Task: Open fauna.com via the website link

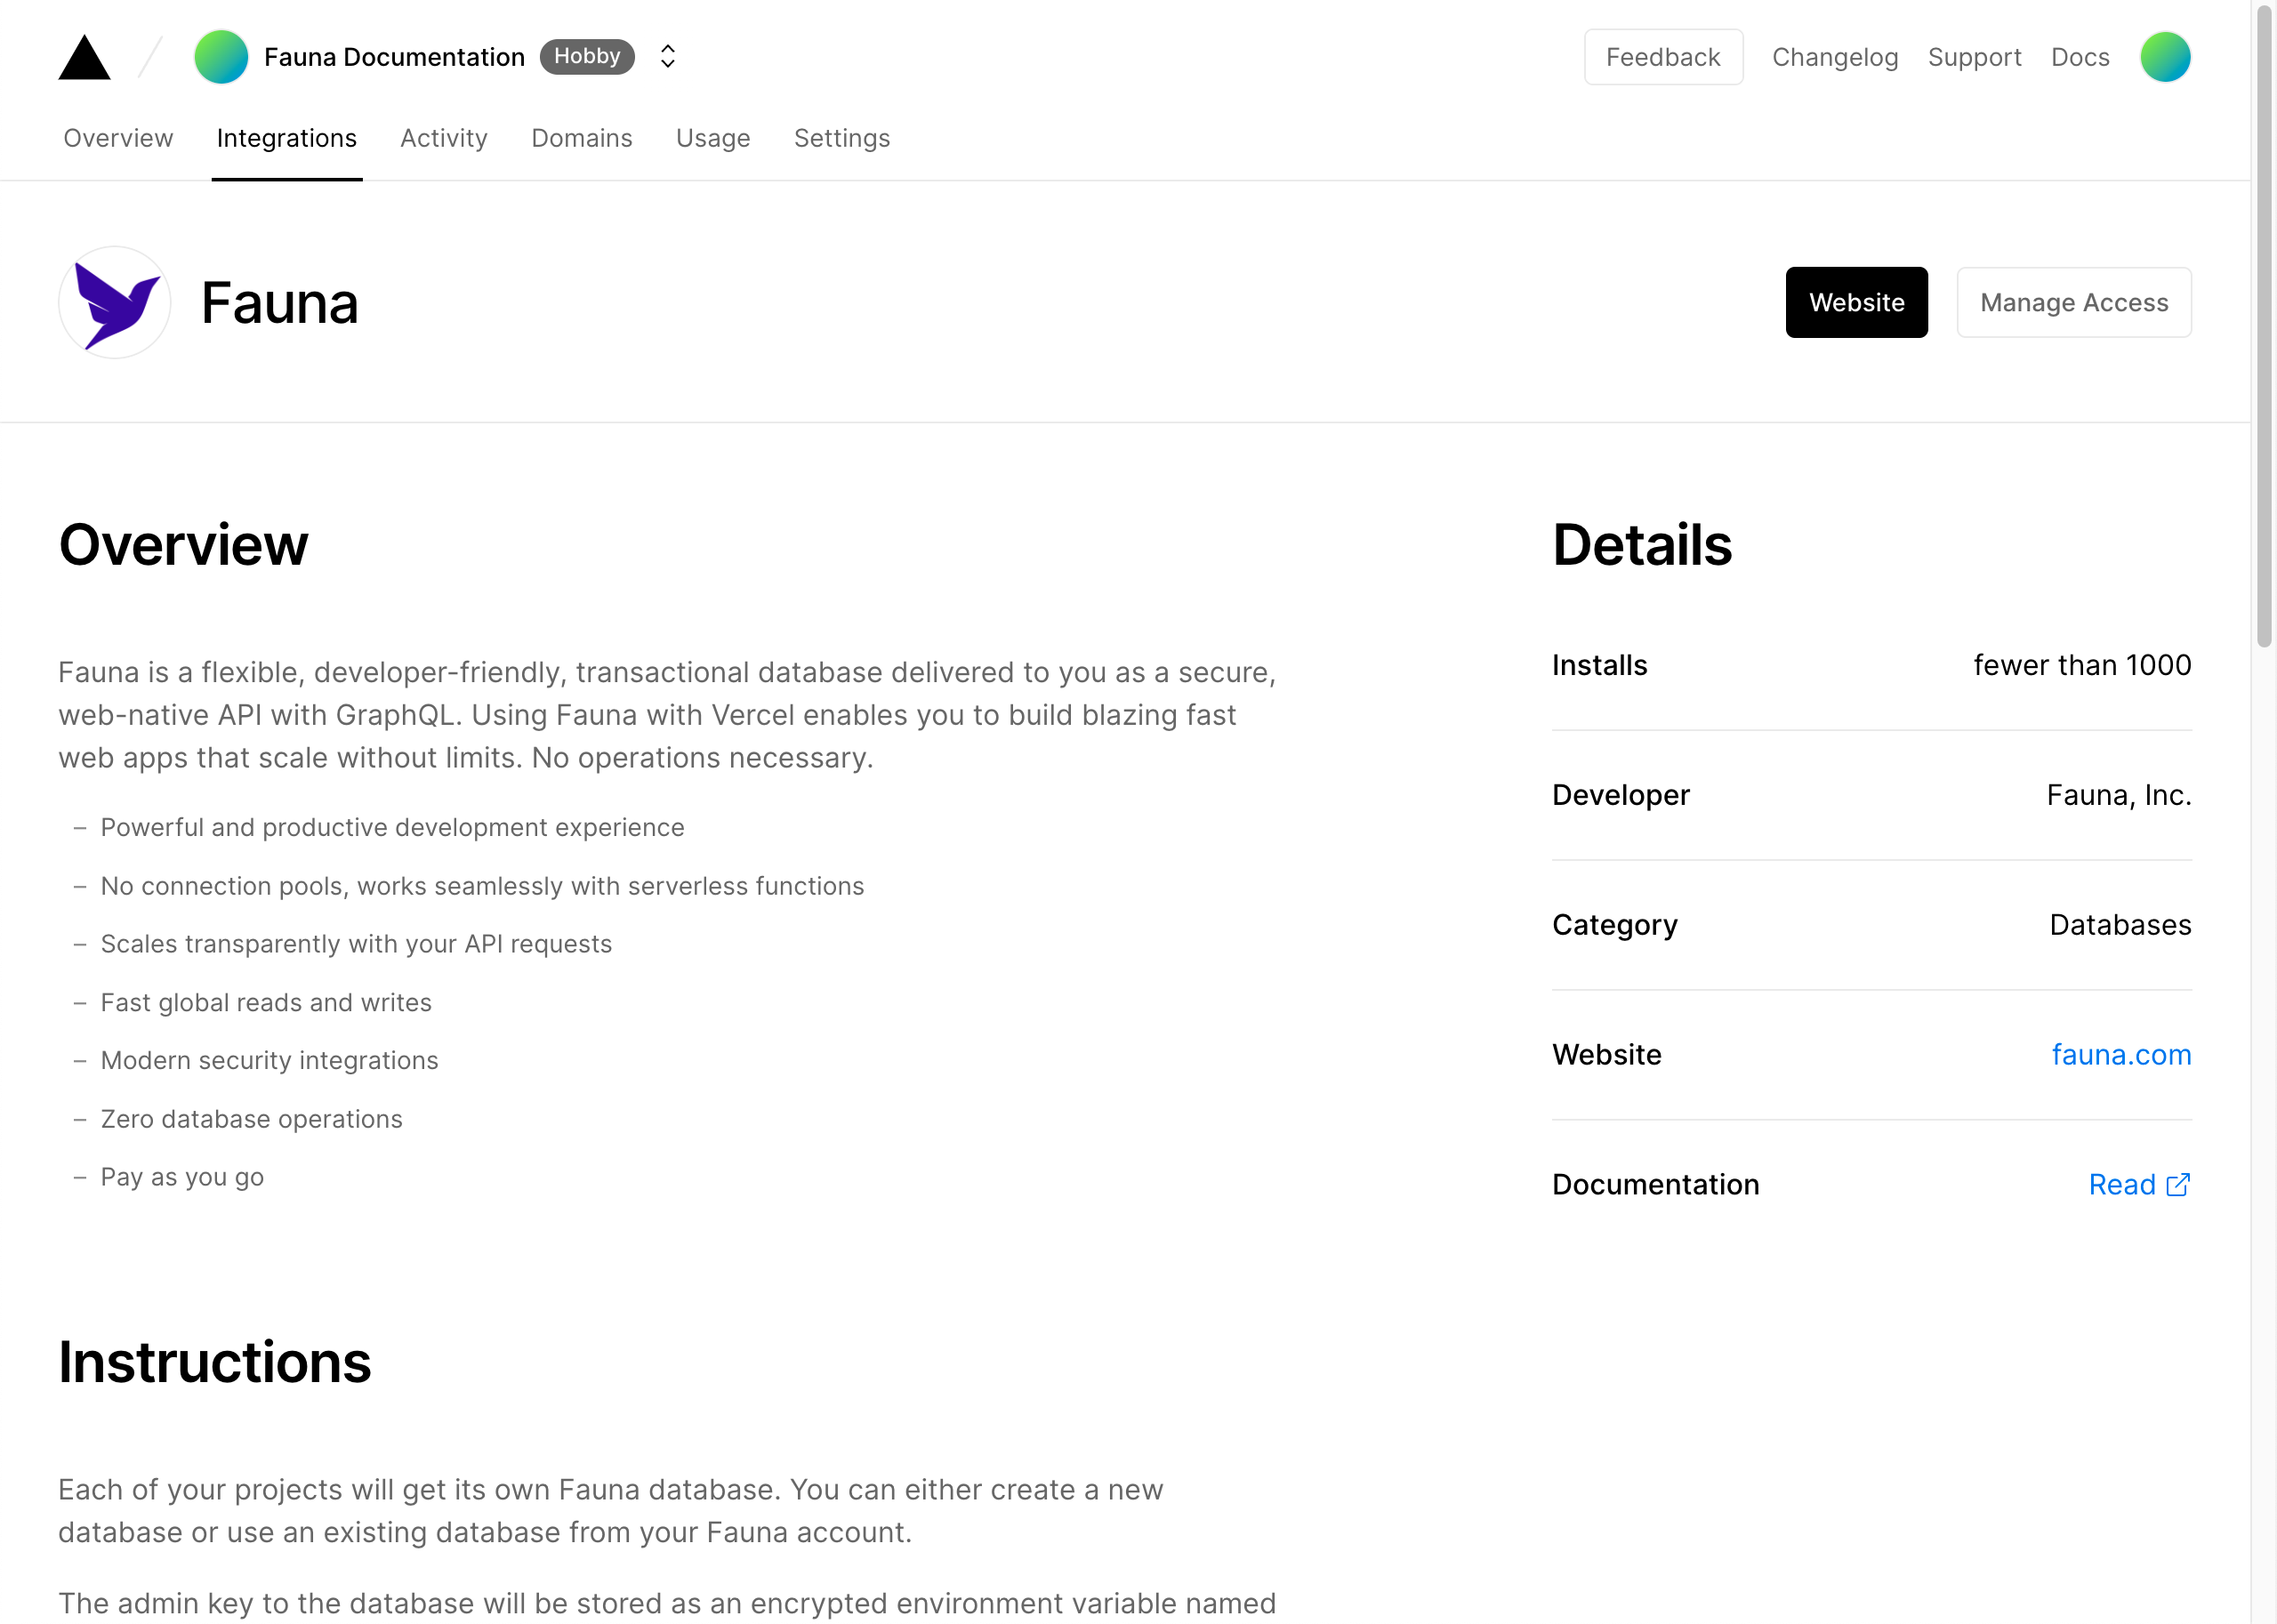Action: click(2124, 1055)
